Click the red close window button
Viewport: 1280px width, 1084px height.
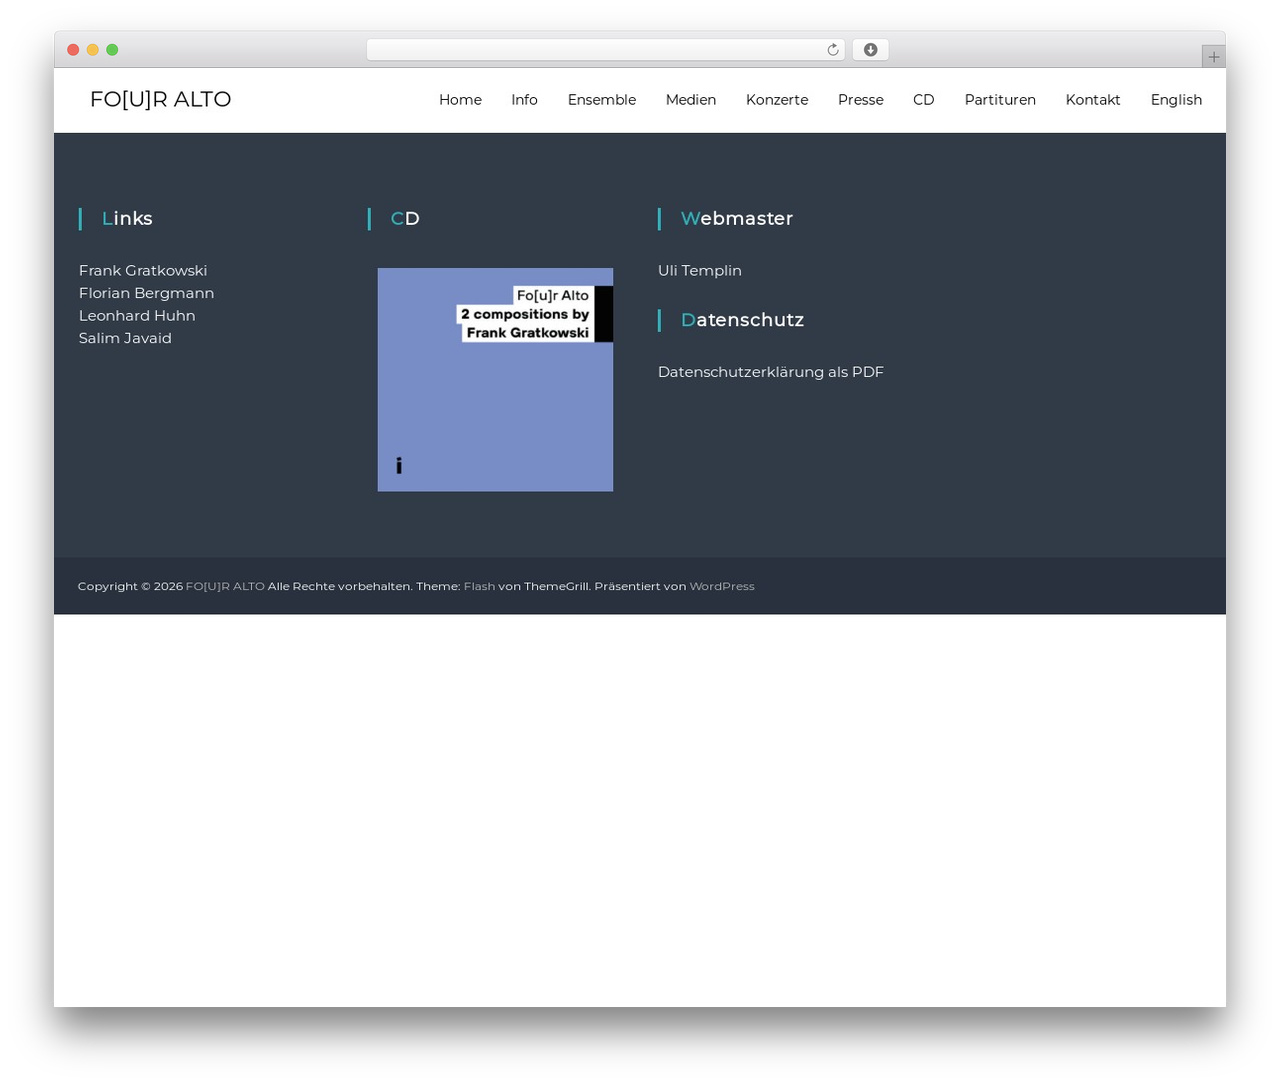[73, 50]
